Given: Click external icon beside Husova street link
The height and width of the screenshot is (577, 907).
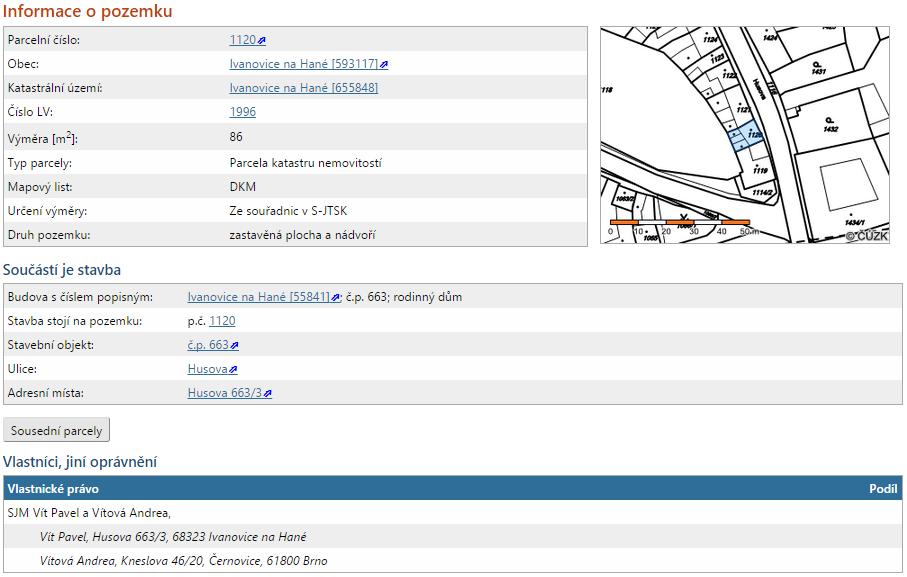Looking at the screenshot, I should click(x=233, y=369).
